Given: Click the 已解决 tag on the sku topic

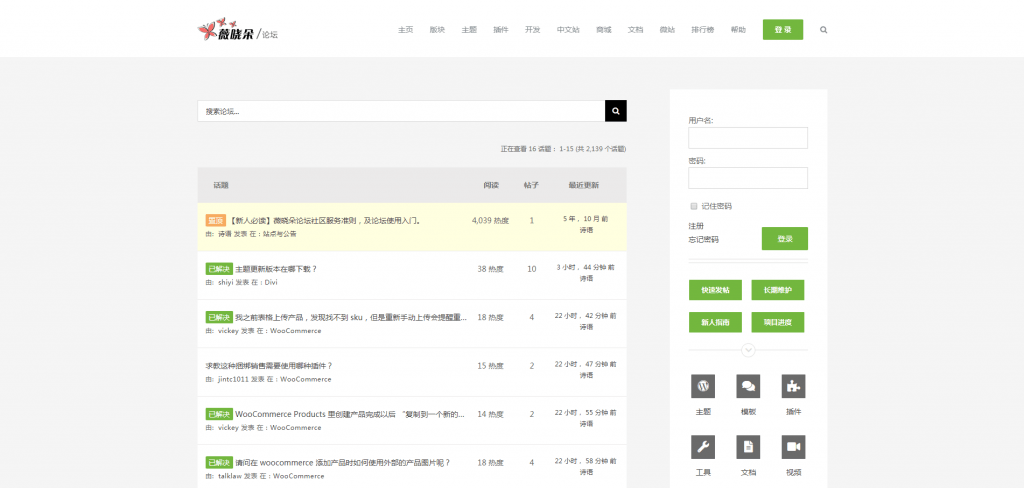Looking at the screenshot, I should (219, 317).
